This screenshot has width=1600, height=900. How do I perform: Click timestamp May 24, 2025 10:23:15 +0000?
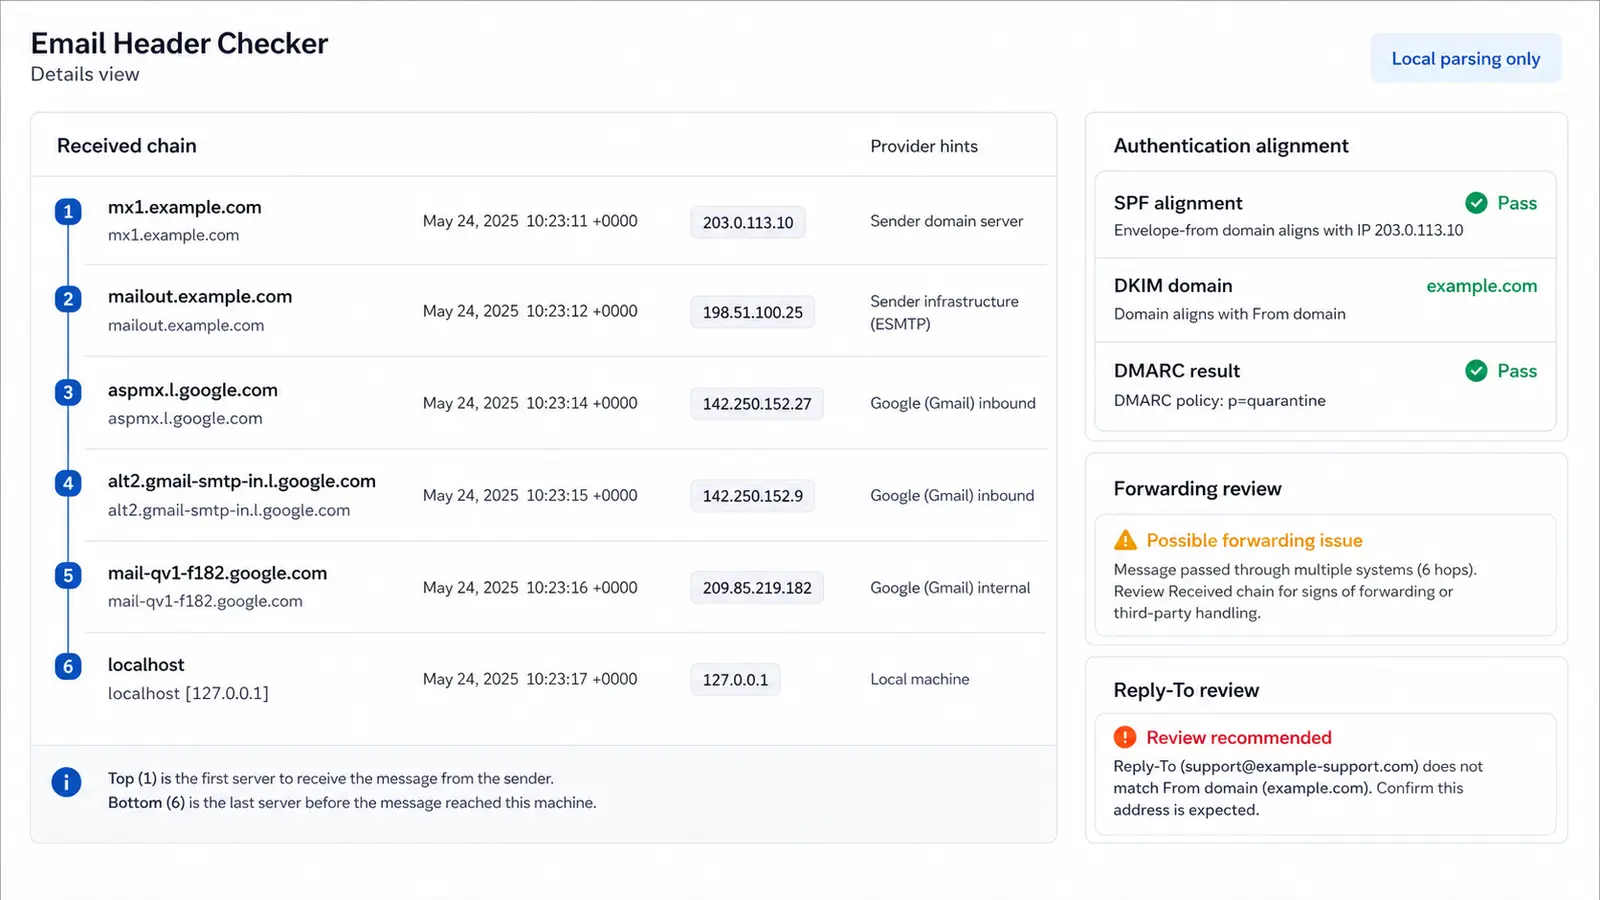530,495
